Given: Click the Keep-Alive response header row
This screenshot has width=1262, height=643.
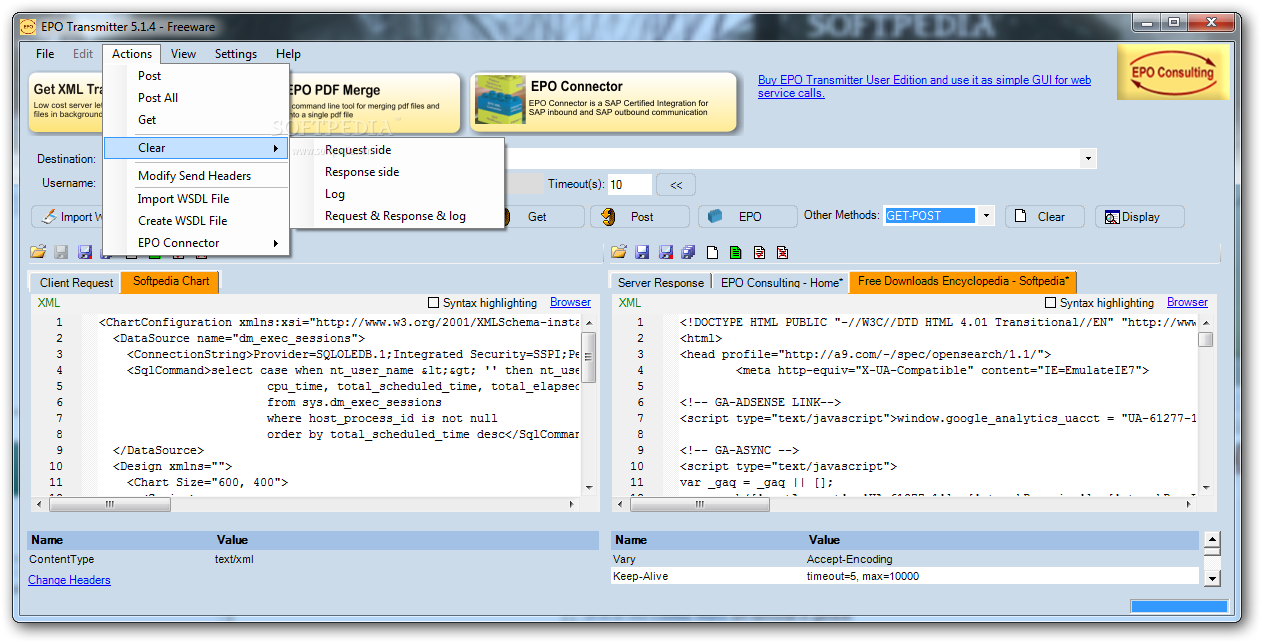Looking at the screenshot, I should [905, 576].
